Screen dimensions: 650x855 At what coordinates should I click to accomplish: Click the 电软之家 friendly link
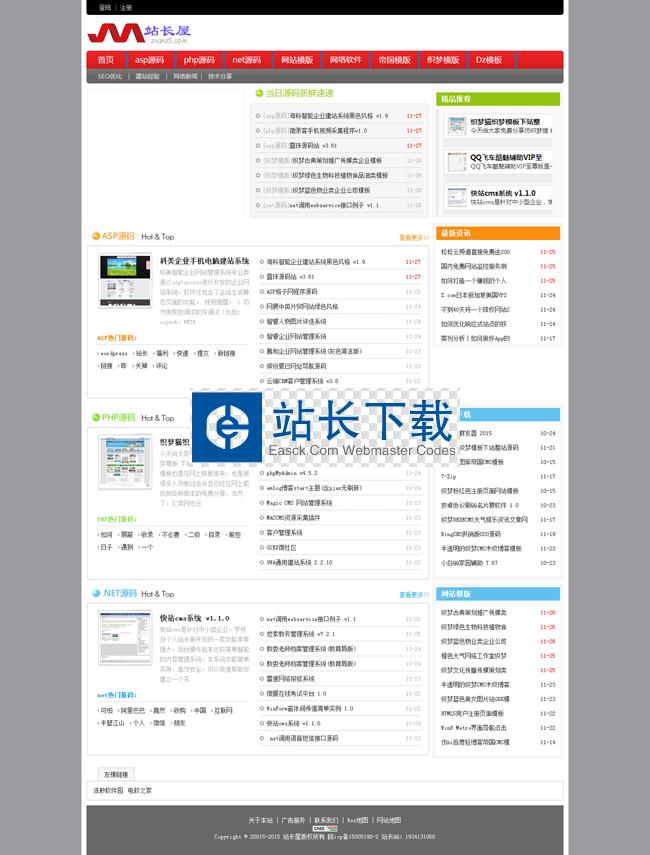point(140,790)
